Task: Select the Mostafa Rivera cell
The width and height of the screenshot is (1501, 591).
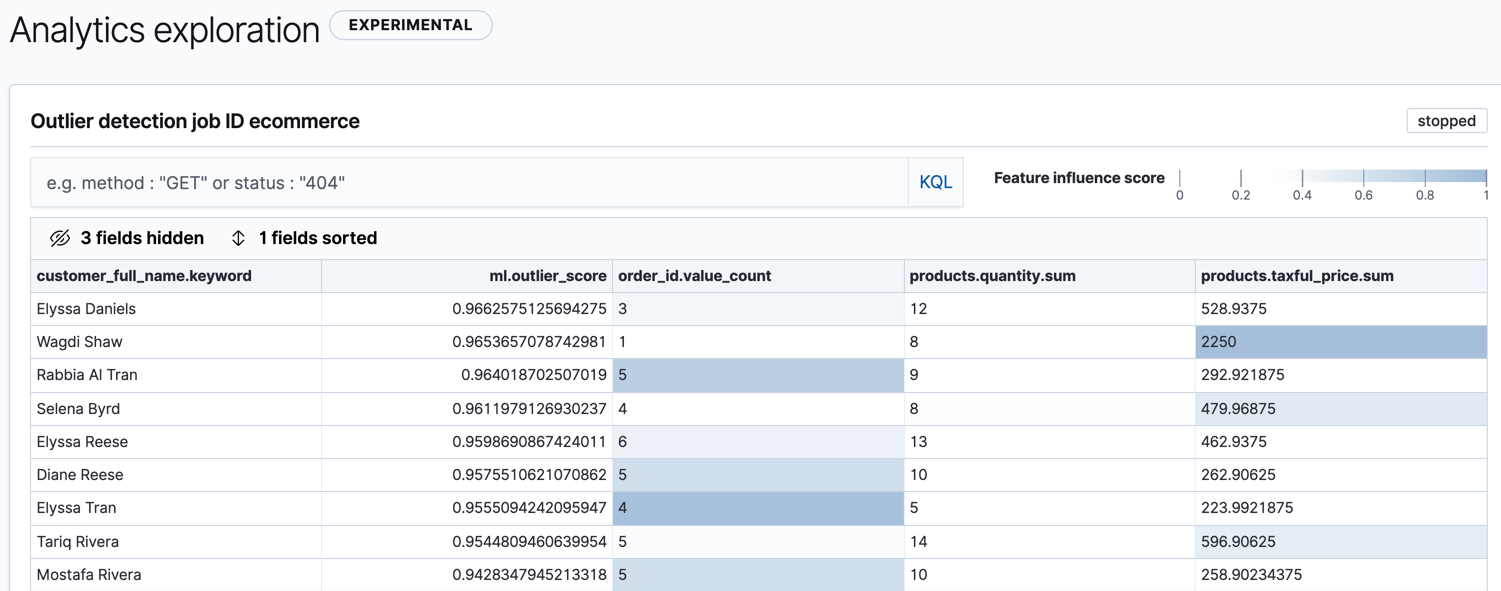Action: coord(176,575)
